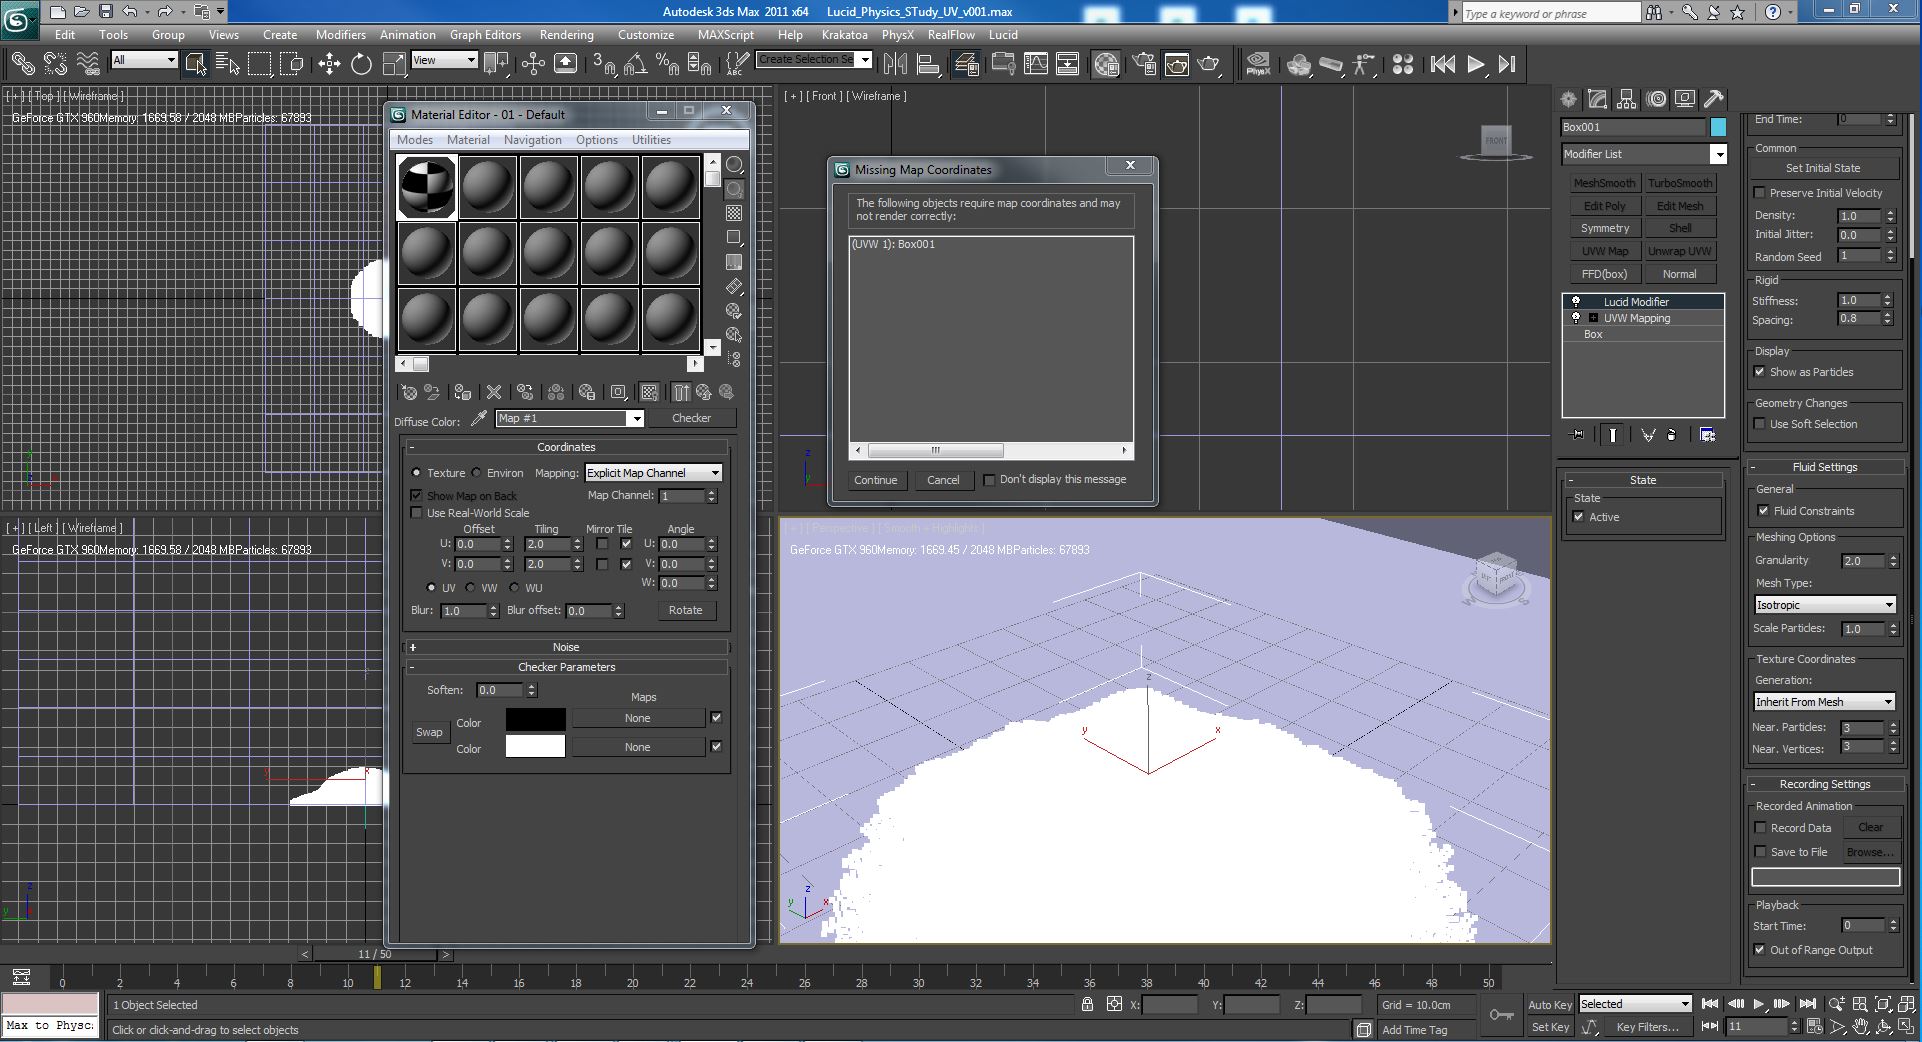Open the Navigation menu in Material Editor
Image resolution: width=1922 pixels, height=1042 pixels.
(532, 140)
